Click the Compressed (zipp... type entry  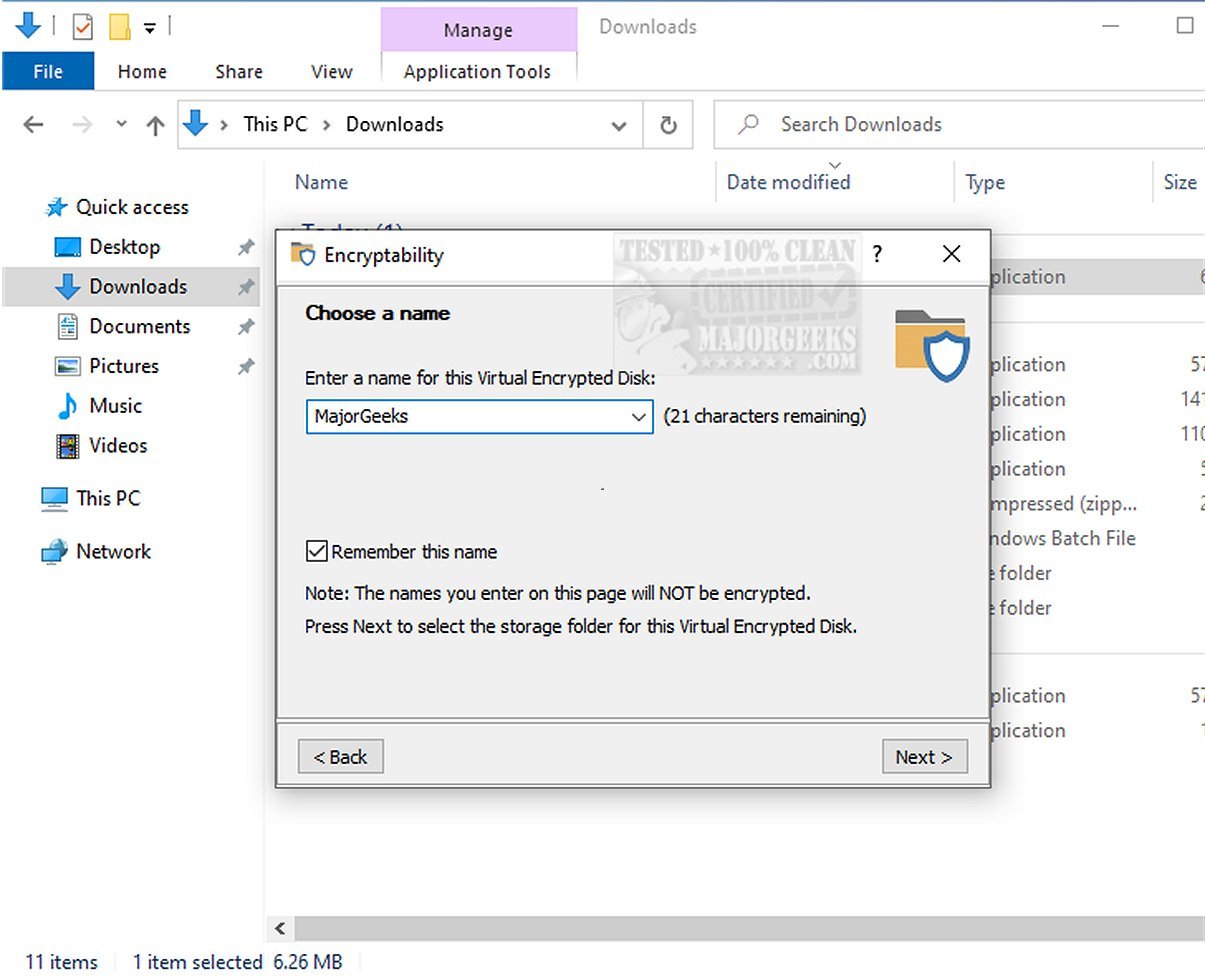1064,504
